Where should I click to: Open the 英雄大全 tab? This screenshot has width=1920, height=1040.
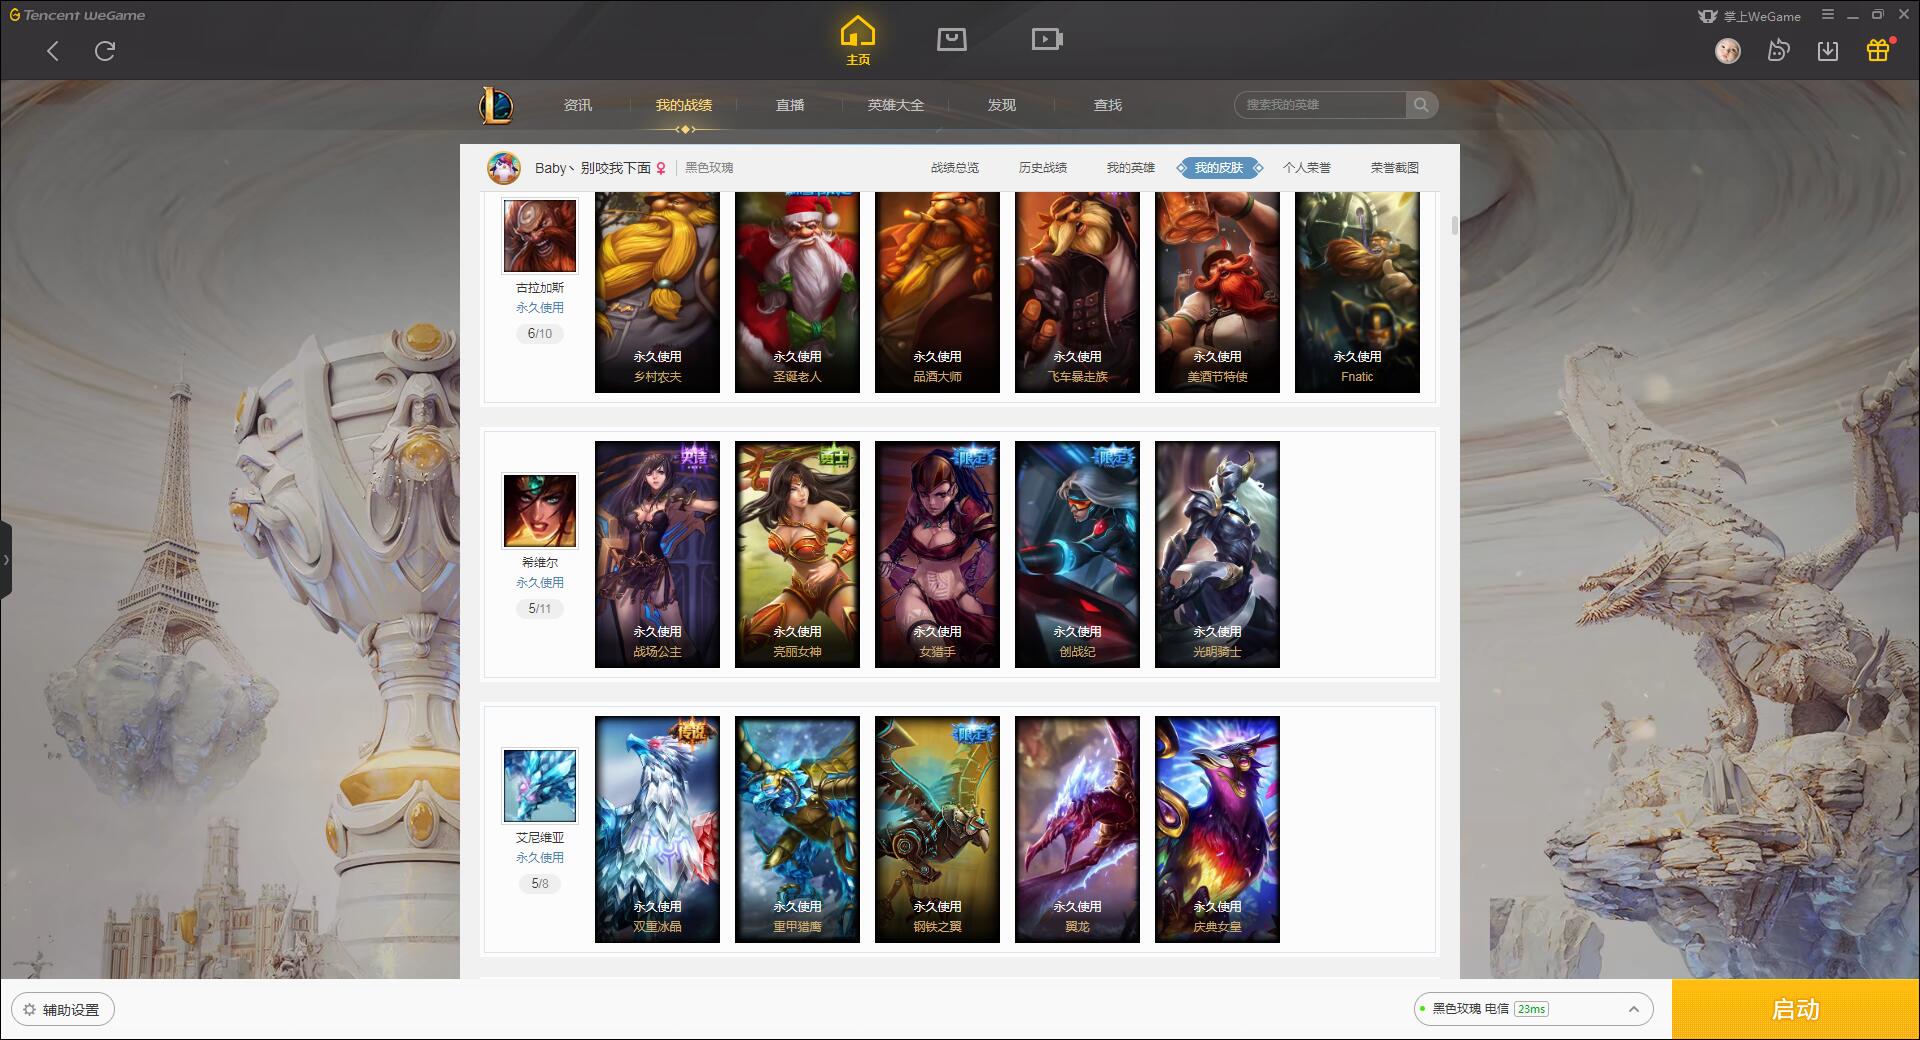896,105
